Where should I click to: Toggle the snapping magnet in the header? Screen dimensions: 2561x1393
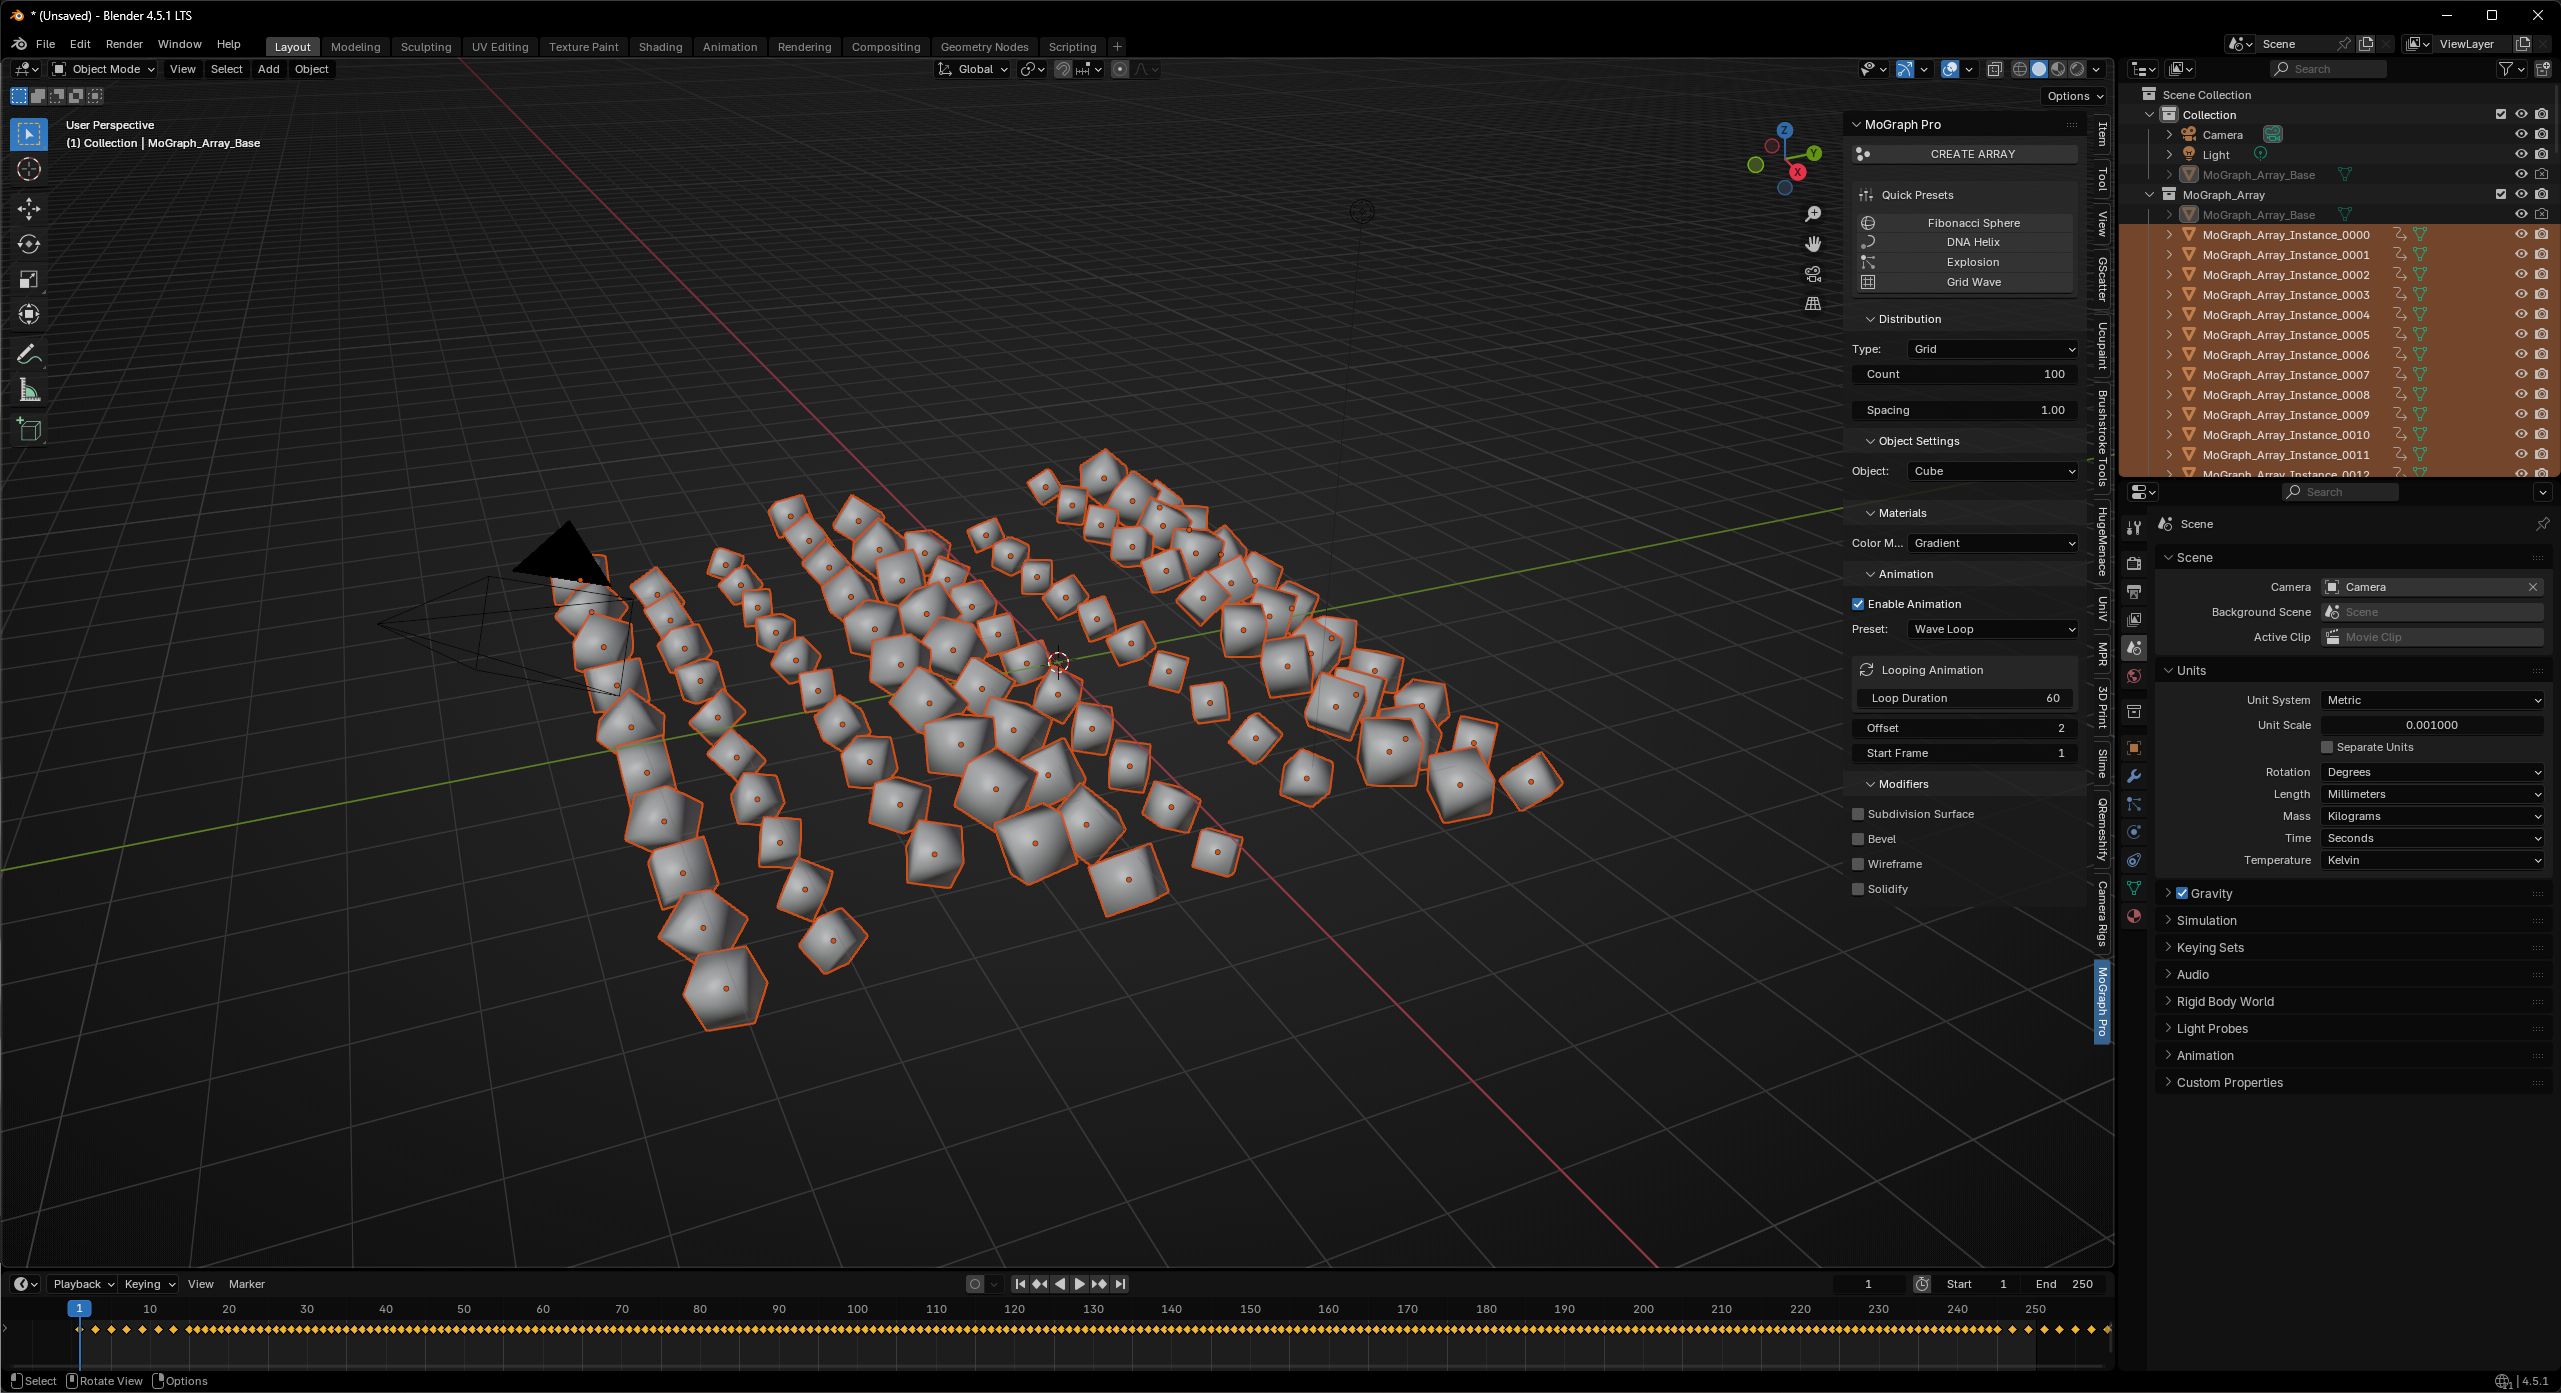(1063, 69)
